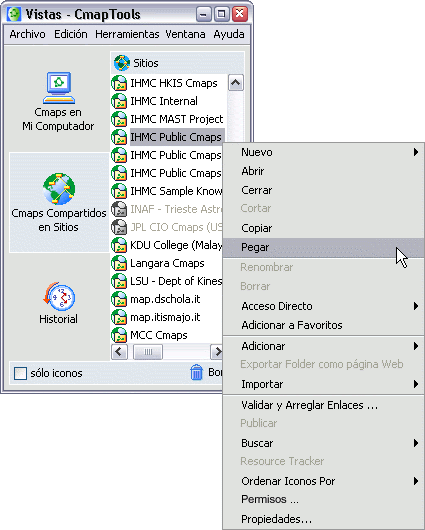Image resolution: width=425 pixels, height=530 pixels.
Task: Open the Ventana menu
Action: pos(185,34)
